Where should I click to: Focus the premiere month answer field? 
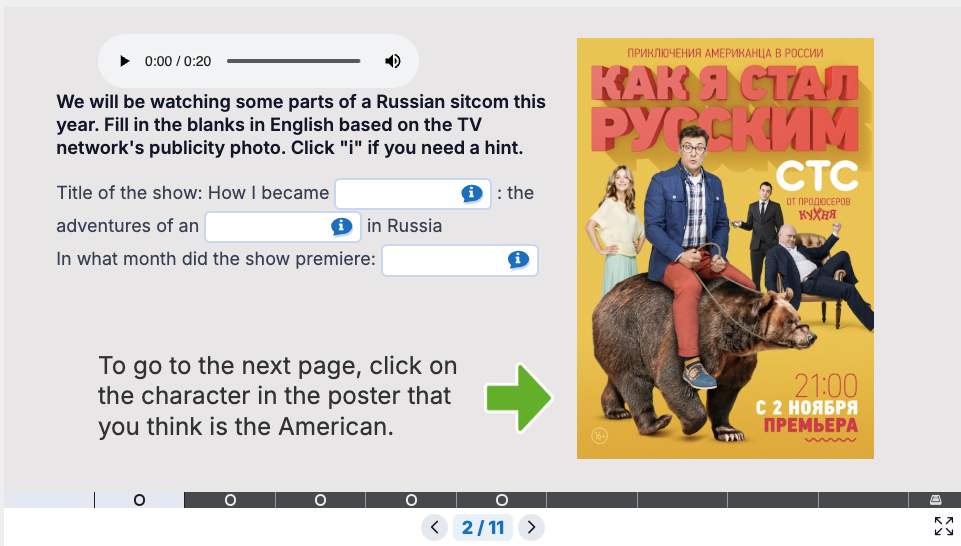tap(460, 260)
